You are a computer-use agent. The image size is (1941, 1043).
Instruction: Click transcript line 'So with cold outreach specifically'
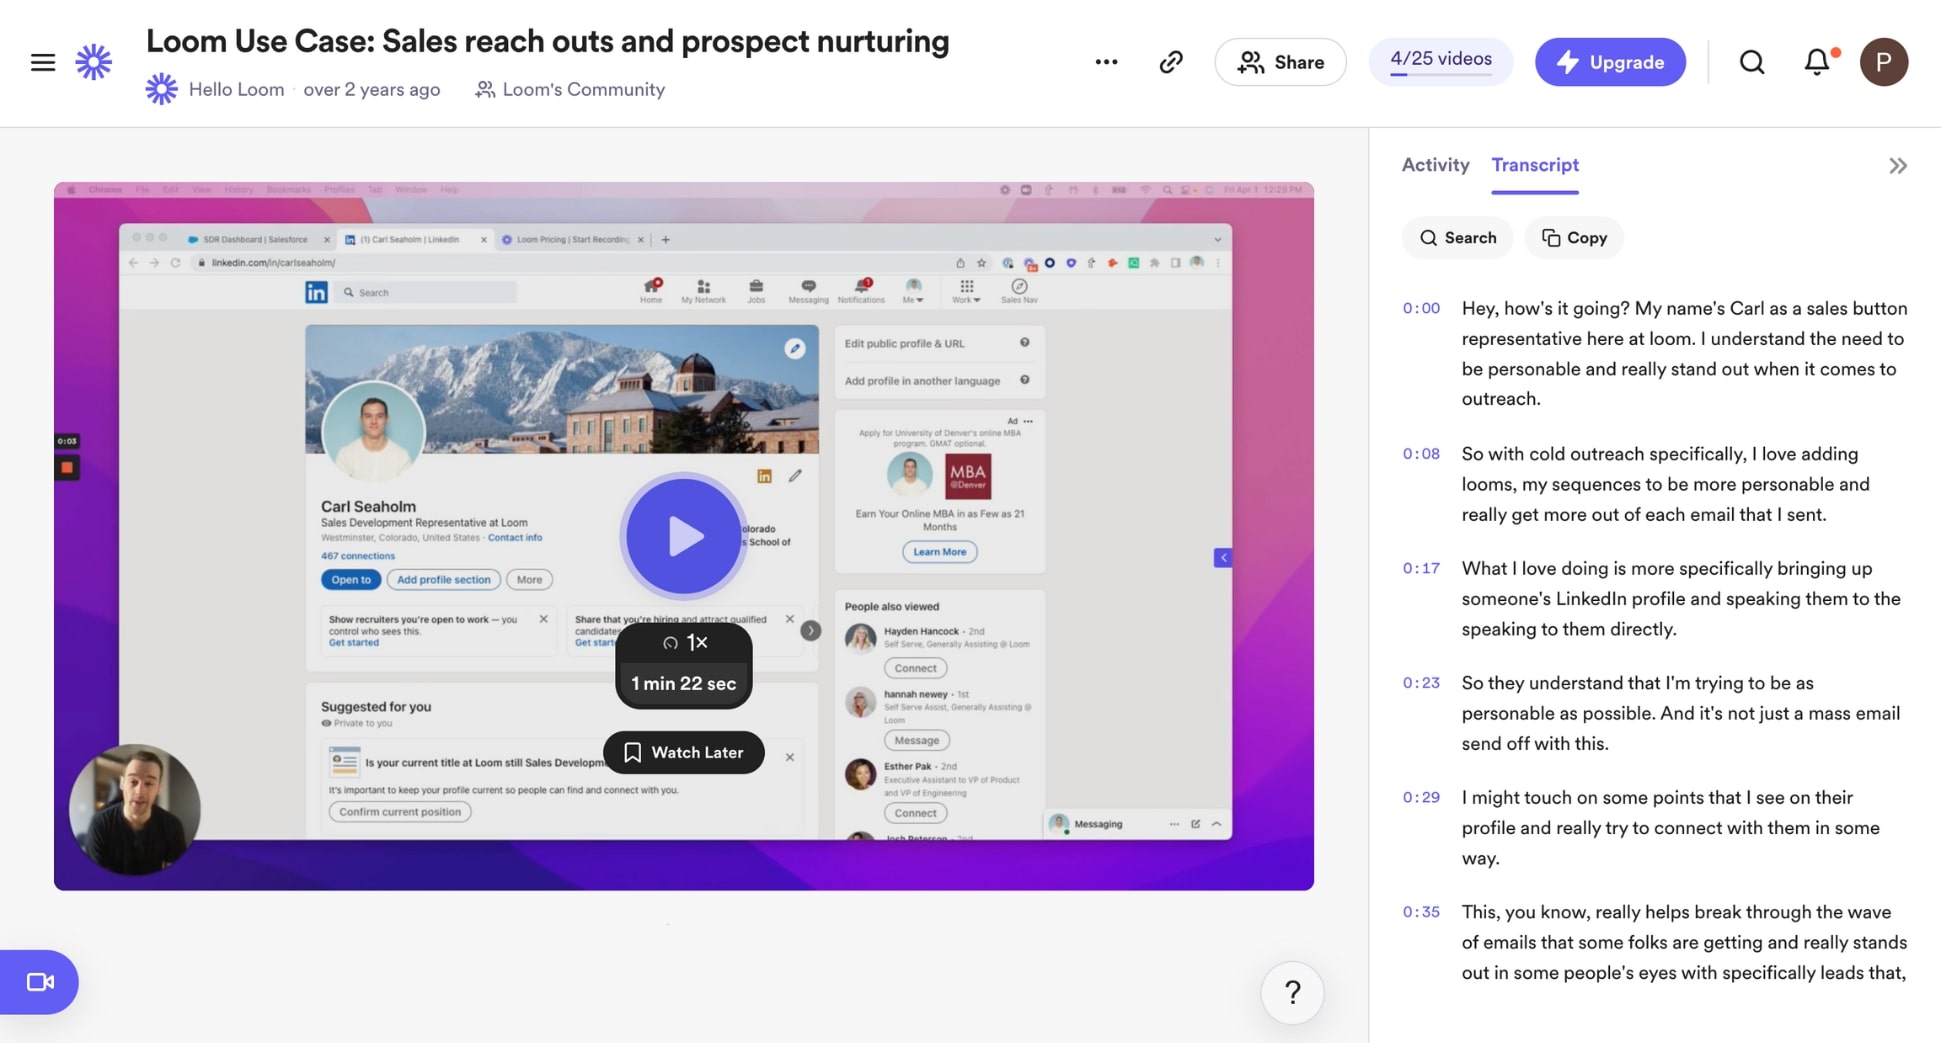pyautogui.click(x=1666, y=484)
